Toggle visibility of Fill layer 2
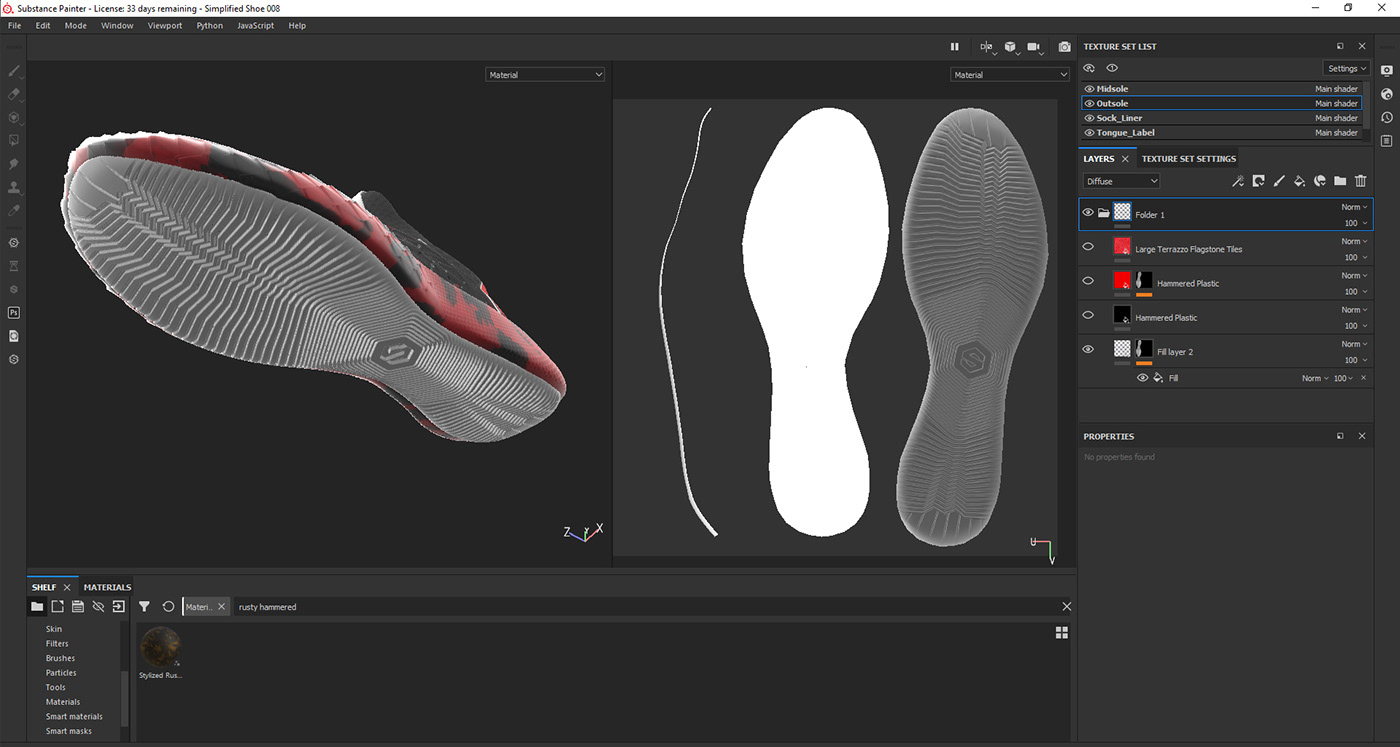Image resolution: width=1400 pixels, height=747 pixels. 1088,349
